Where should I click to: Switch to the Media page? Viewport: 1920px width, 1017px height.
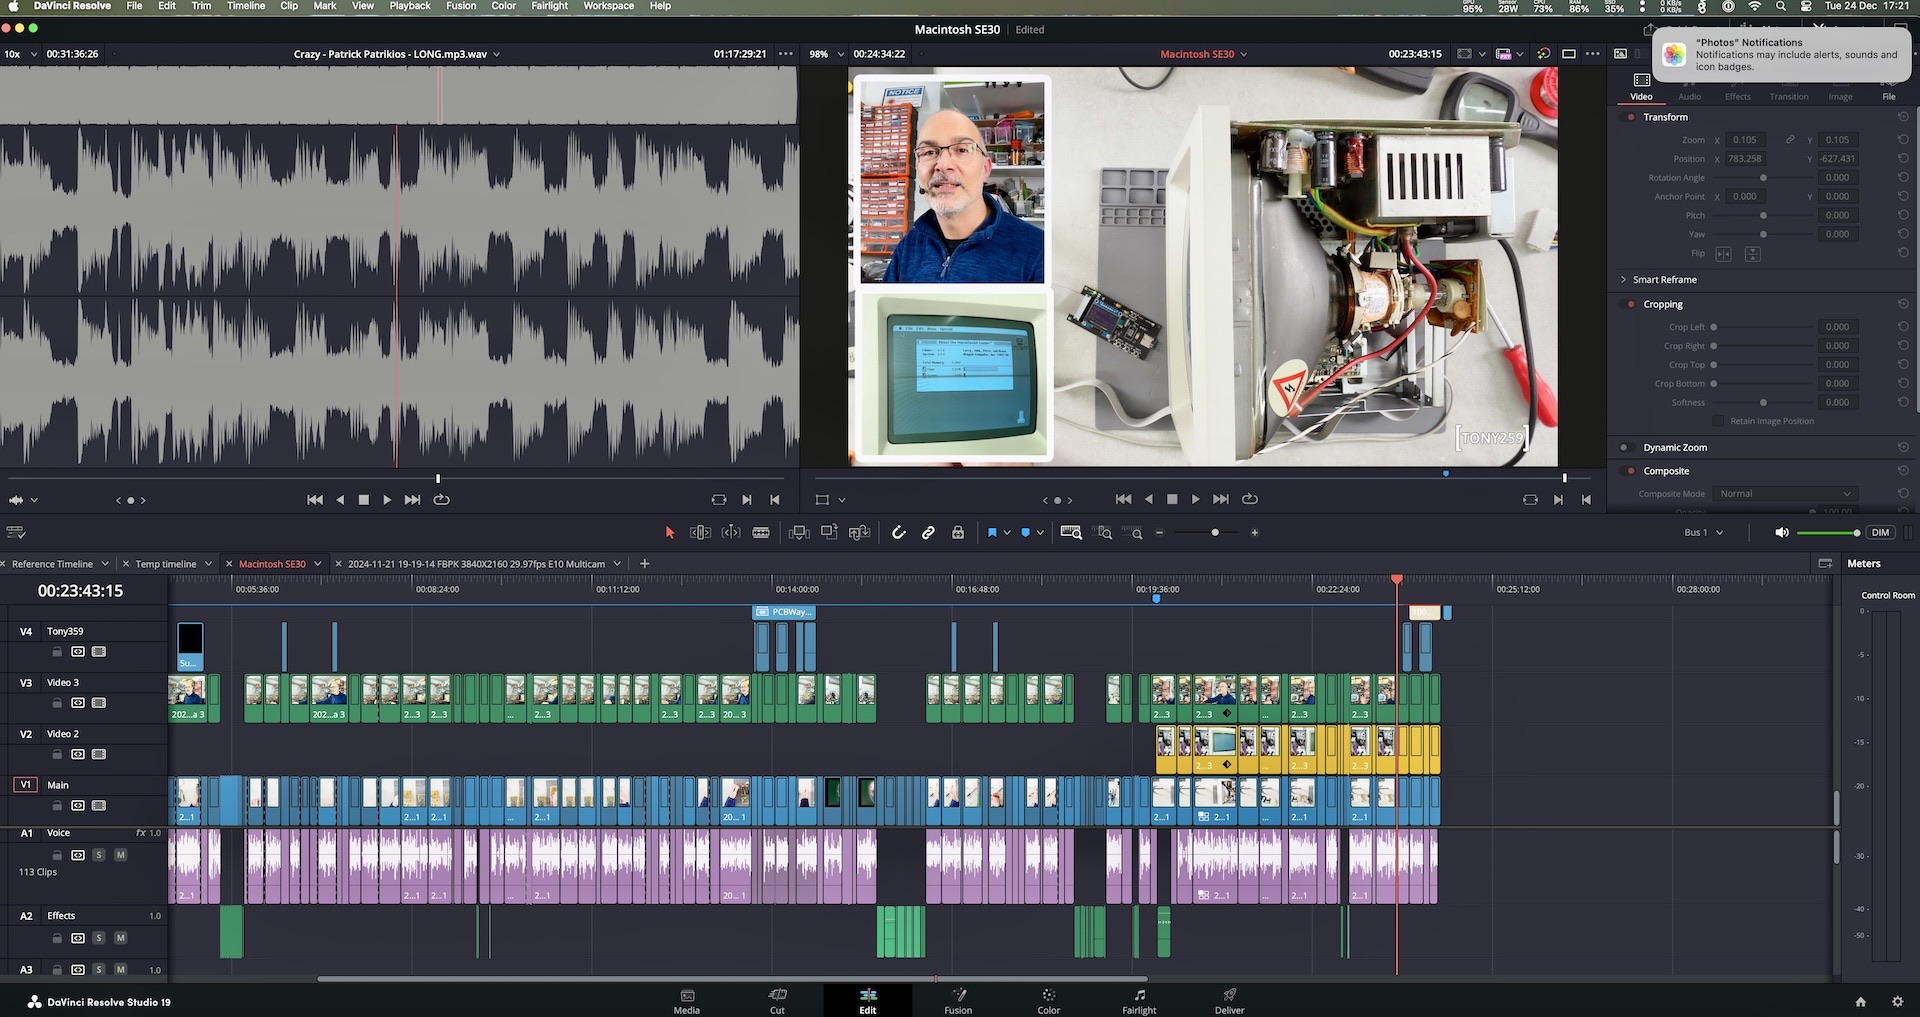[x=687, y=1001]
